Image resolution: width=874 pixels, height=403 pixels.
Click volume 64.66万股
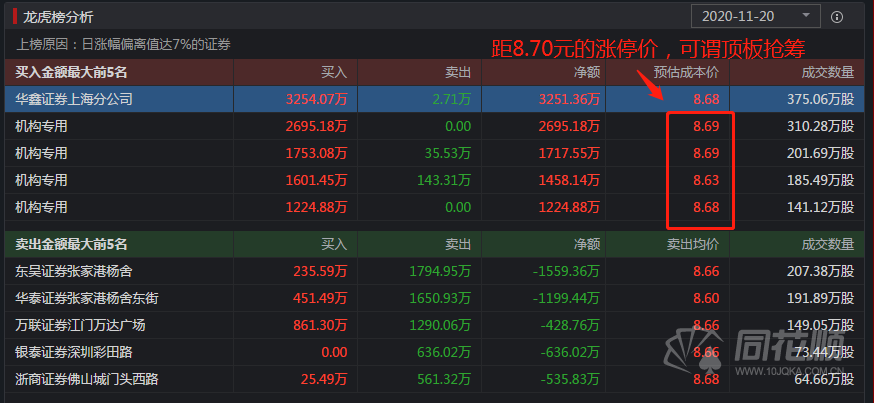tap(823, 379)
